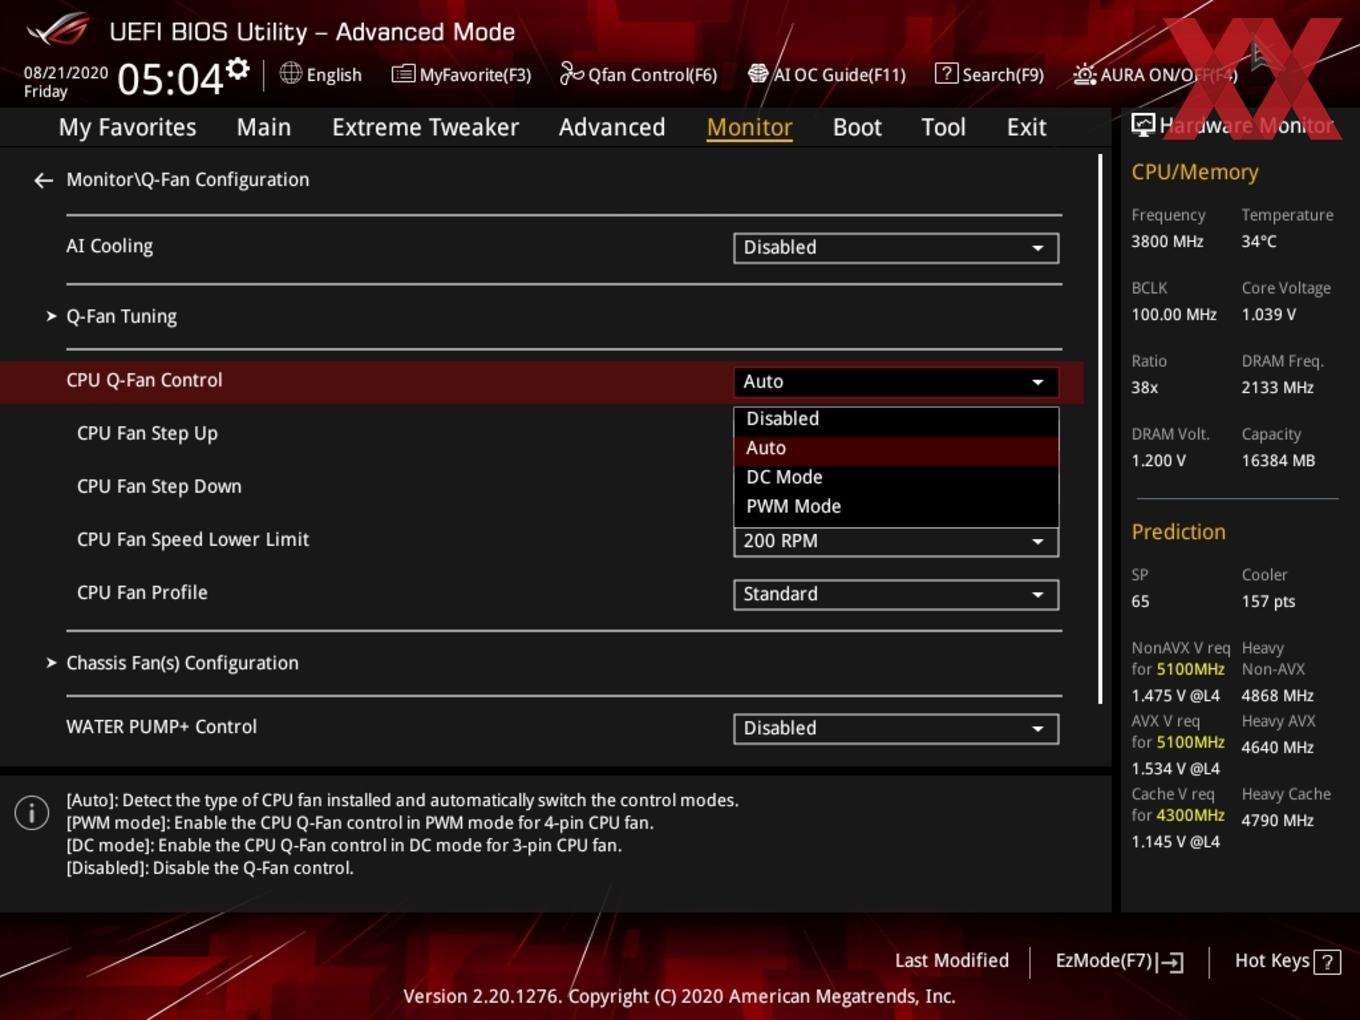Open the Extreme Tweaker tab
Viewport: 1360px width, 1020px height.
click(x=425, y=127)
